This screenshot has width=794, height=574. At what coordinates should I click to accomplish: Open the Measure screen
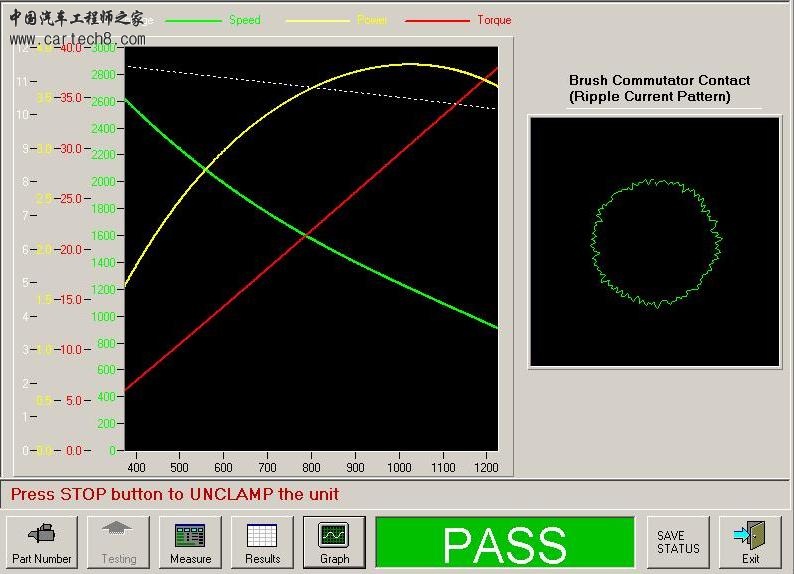pos(190,543)
